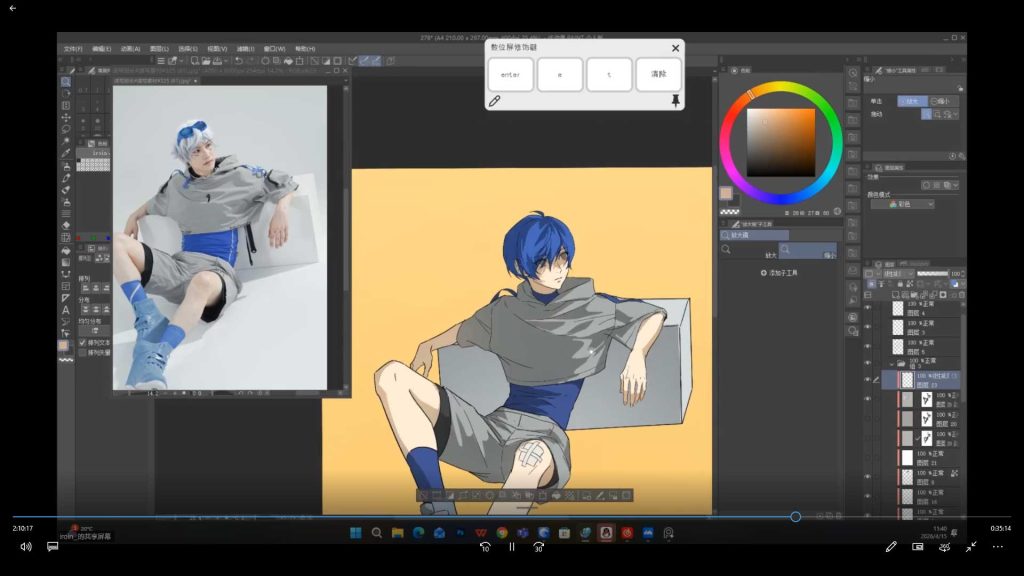
Task: Click the 清除 button in the popup
Action: 658,74
